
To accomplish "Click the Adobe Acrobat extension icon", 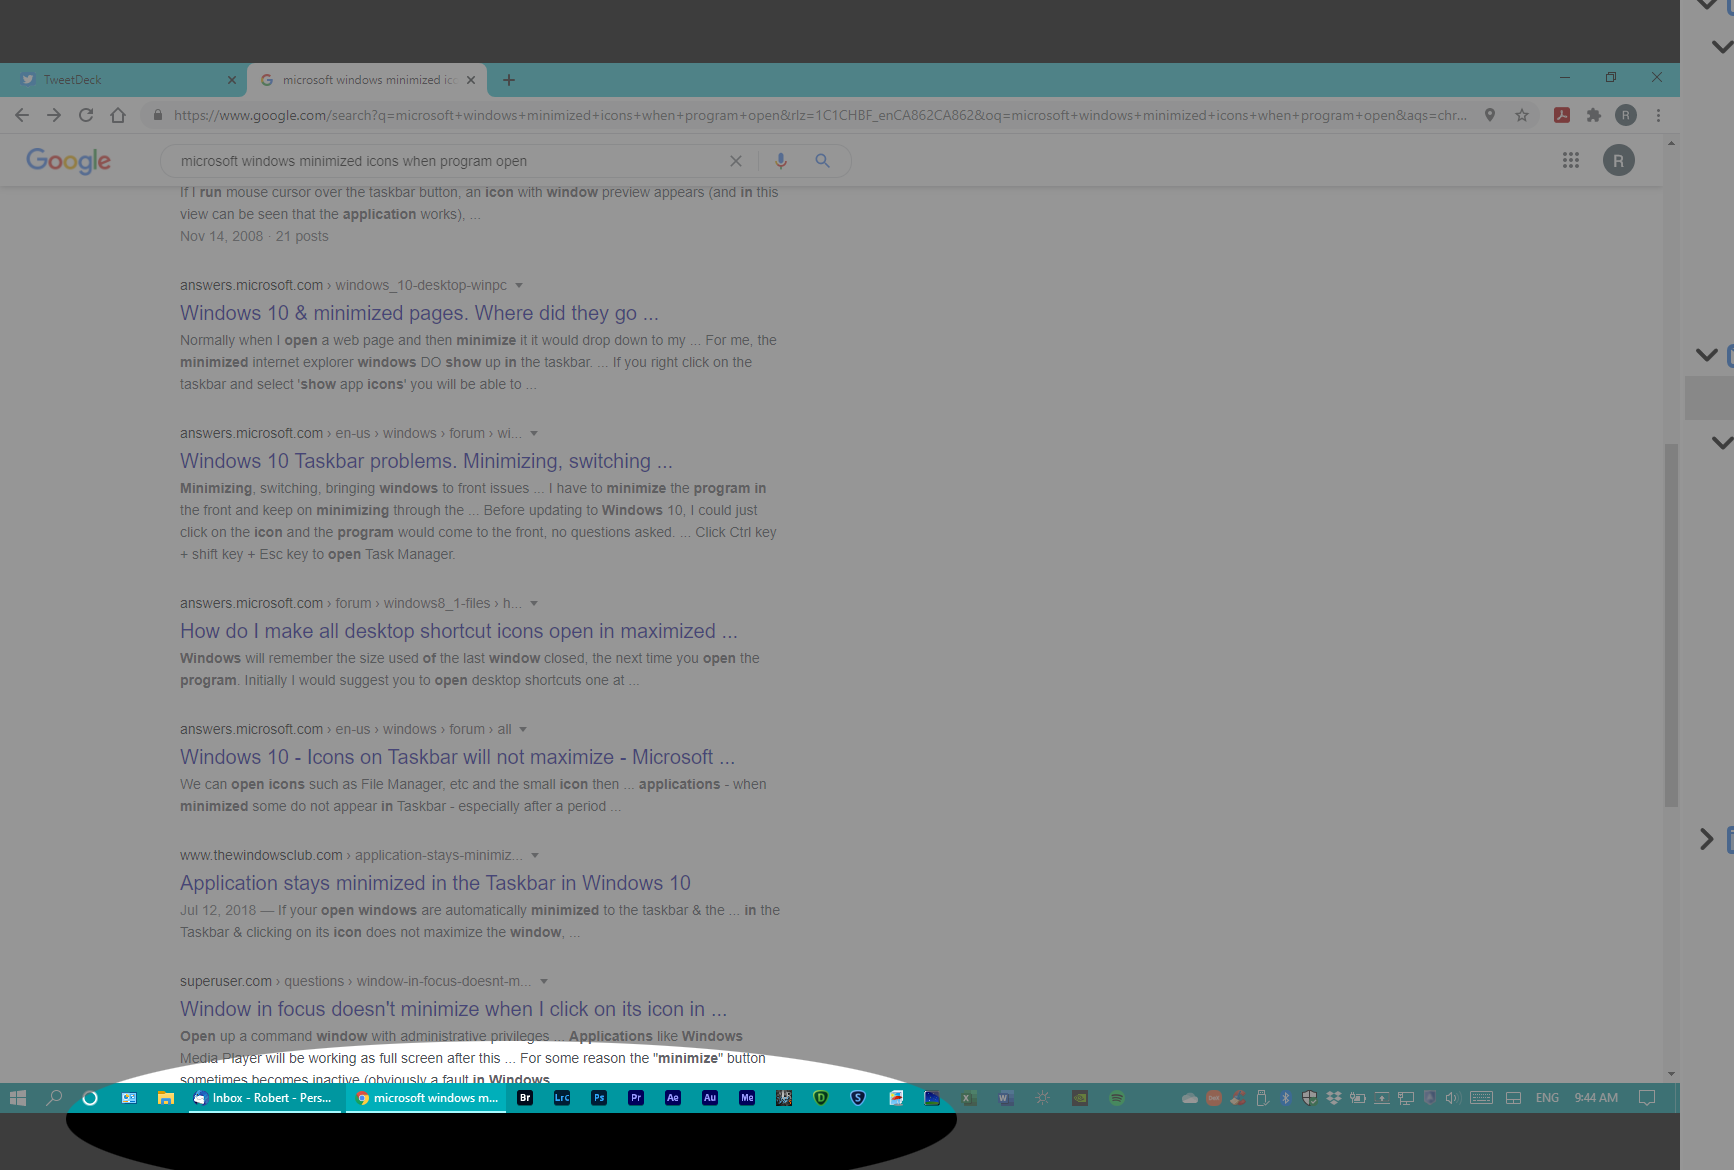I will pos(1562,115).
